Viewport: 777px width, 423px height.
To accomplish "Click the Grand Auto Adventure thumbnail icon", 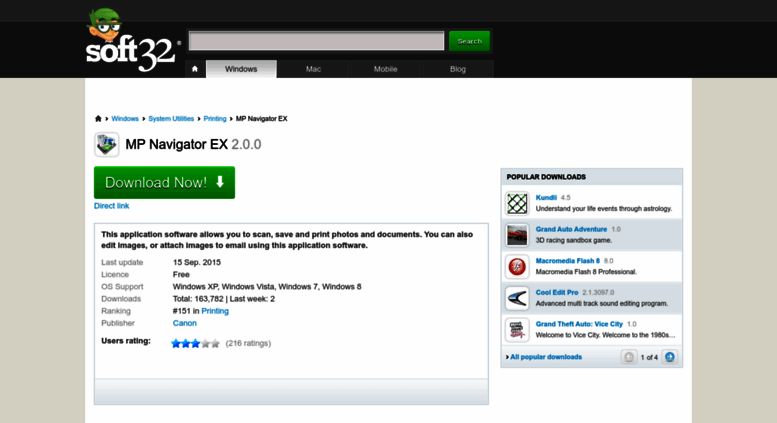I will coord(517,235).
